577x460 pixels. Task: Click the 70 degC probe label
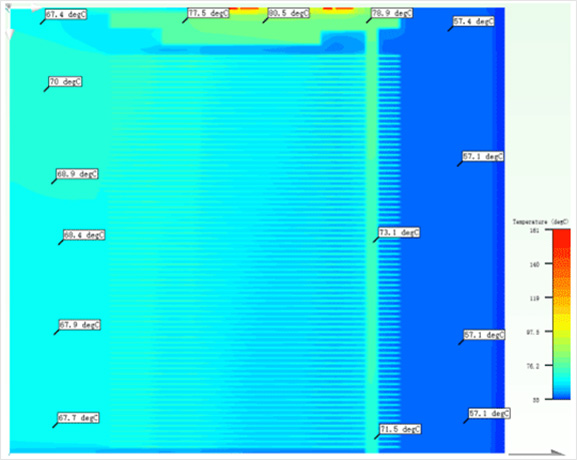(x=66, y=82)
